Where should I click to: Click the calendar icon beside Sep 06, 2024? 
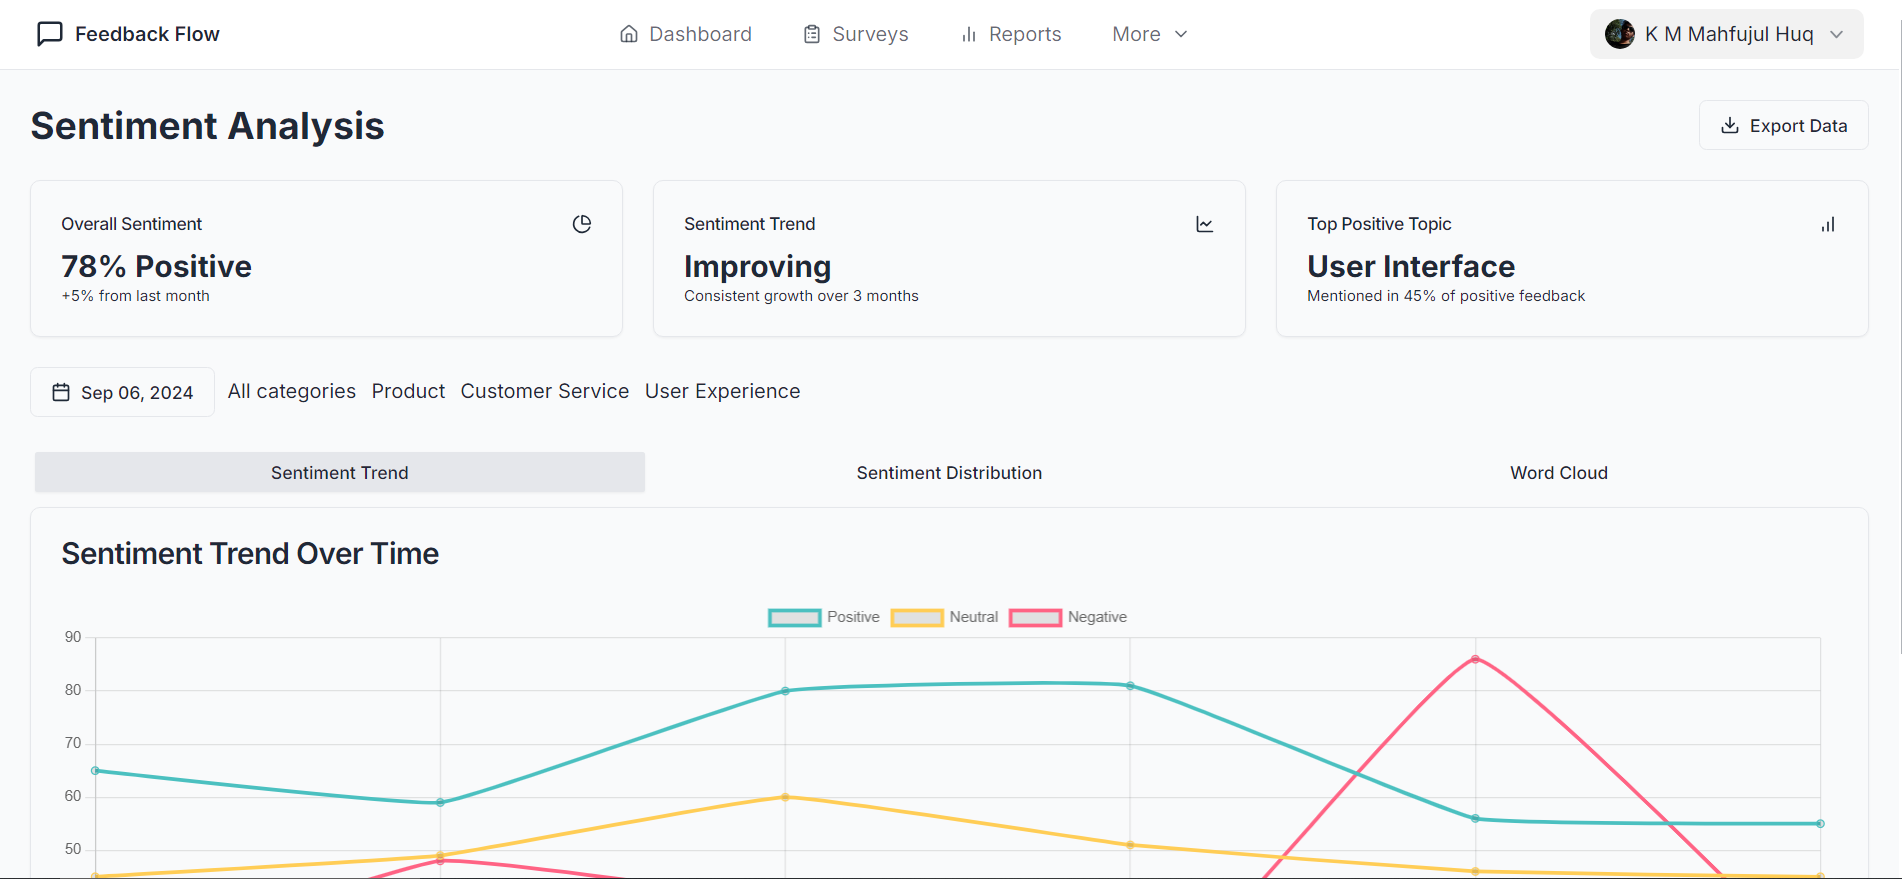coord(61,392)
